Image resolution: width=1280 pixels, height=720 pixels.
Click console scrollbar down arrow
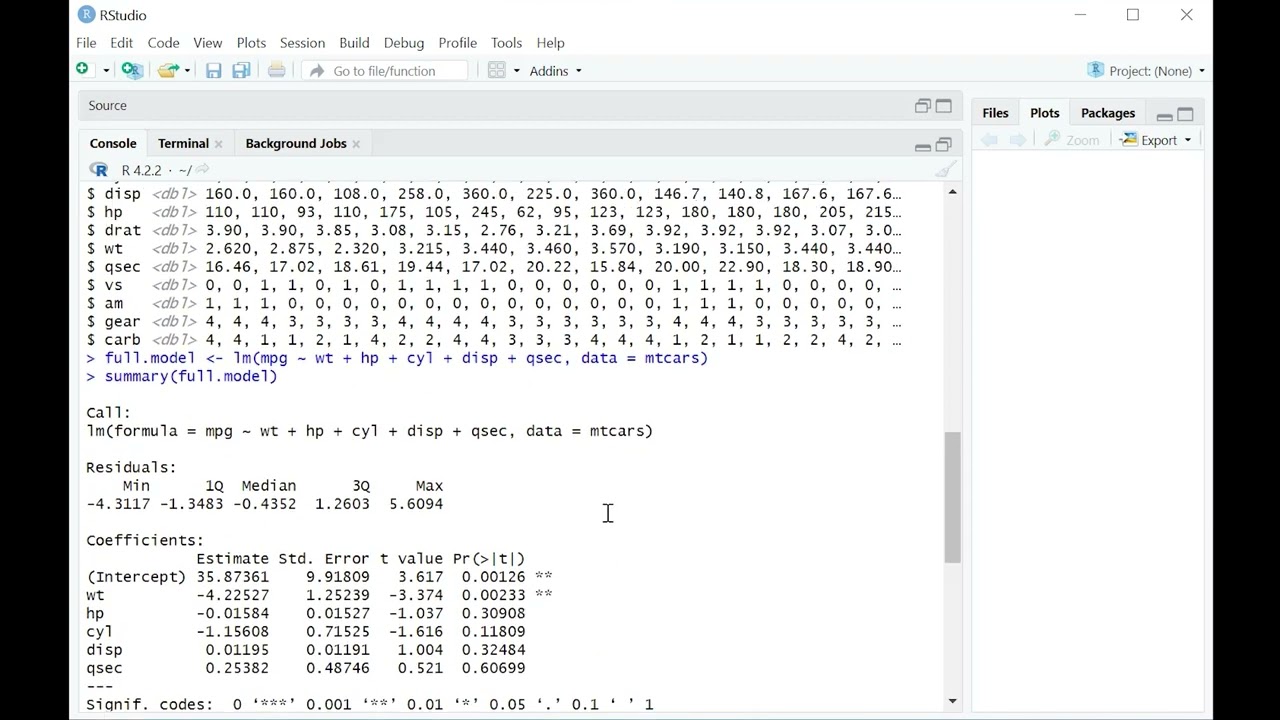953,702
